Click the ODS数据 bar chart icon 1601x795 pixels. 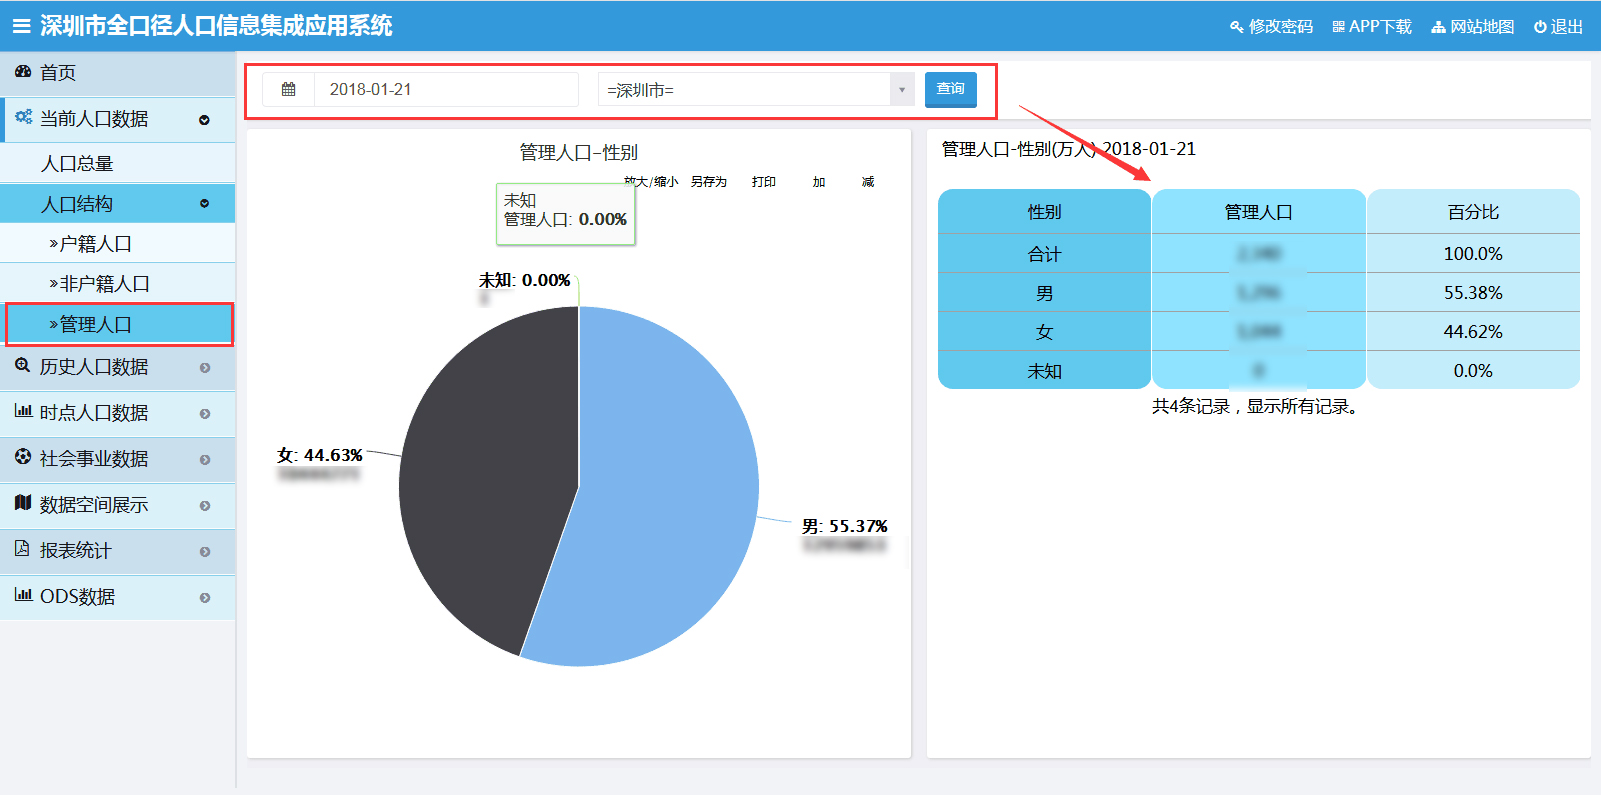pyautogui.click(x=23, y=595)
